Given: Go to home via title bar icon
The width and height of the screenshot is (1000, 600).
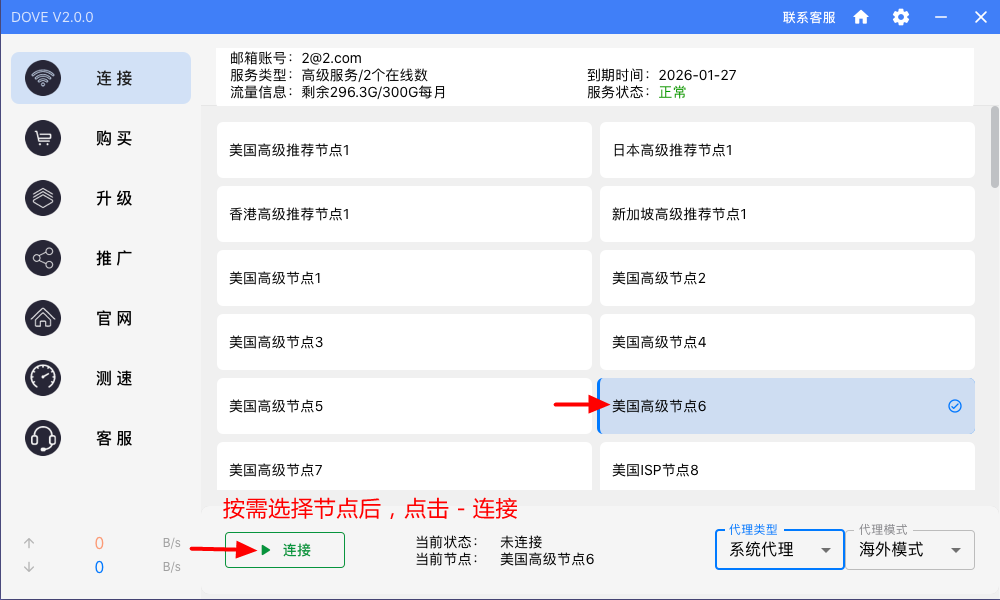Looking at the screenshot, I should (861, 17).
